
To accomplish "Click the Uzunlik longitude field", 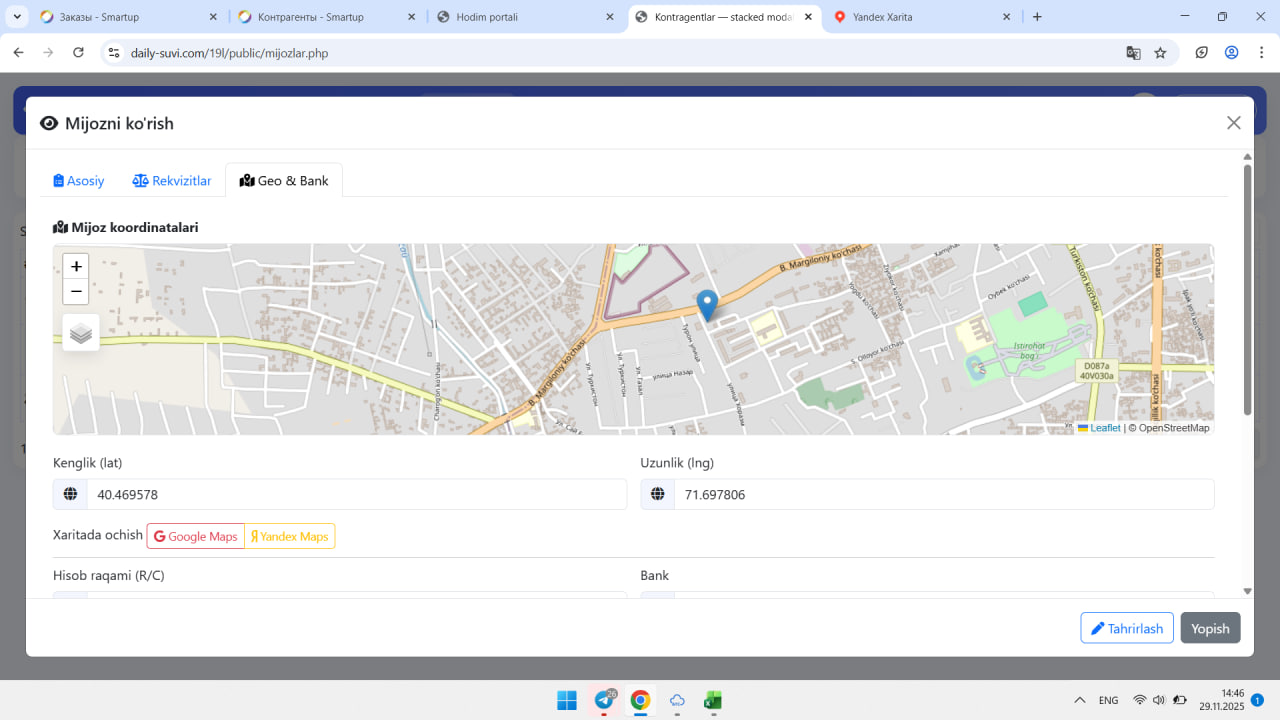I will [x=943, y=494].
